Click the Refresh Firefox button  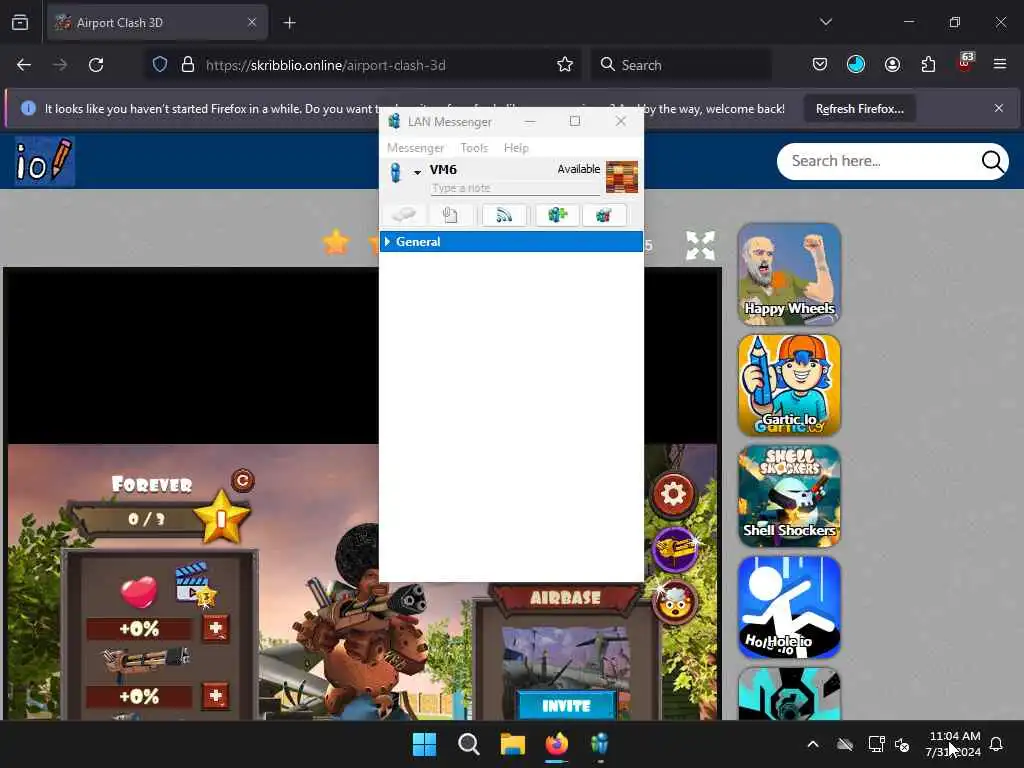(x=859, y=109)
